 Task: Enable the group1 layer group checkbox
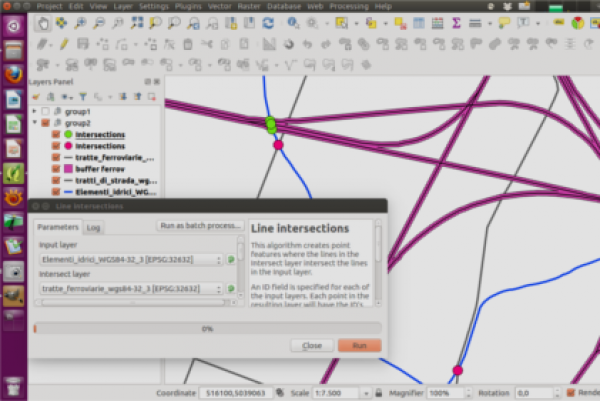[45, 111]
